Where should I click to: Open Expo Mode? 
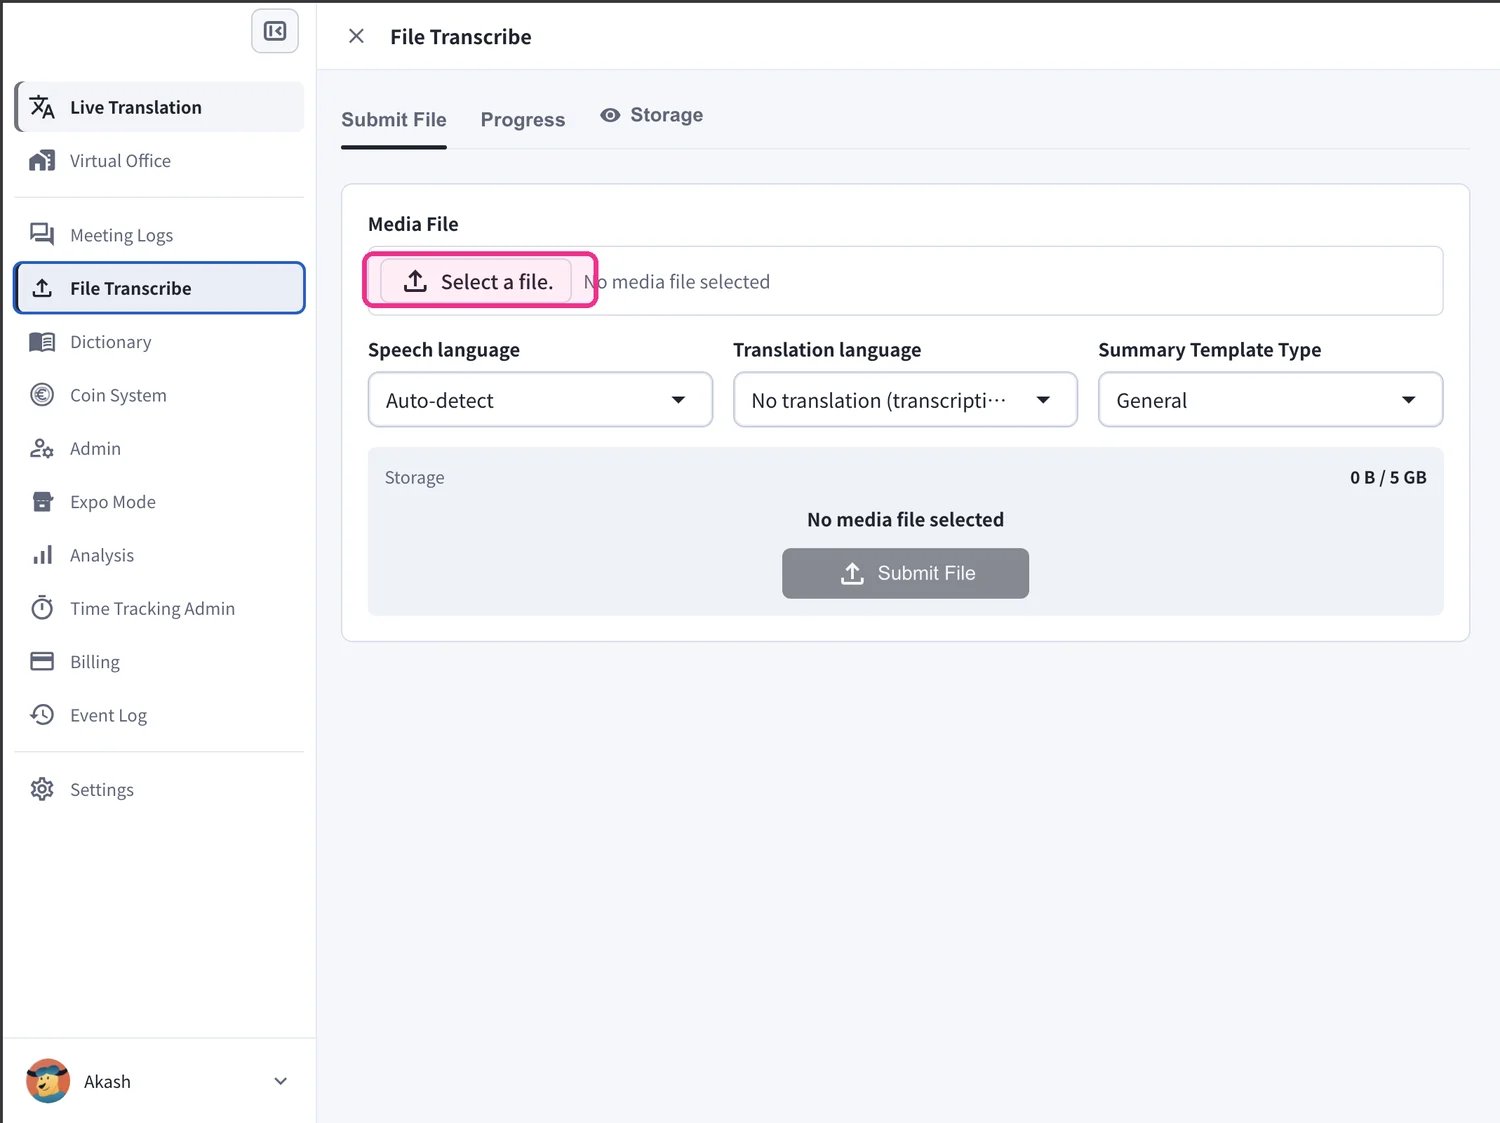coord(160,502)
